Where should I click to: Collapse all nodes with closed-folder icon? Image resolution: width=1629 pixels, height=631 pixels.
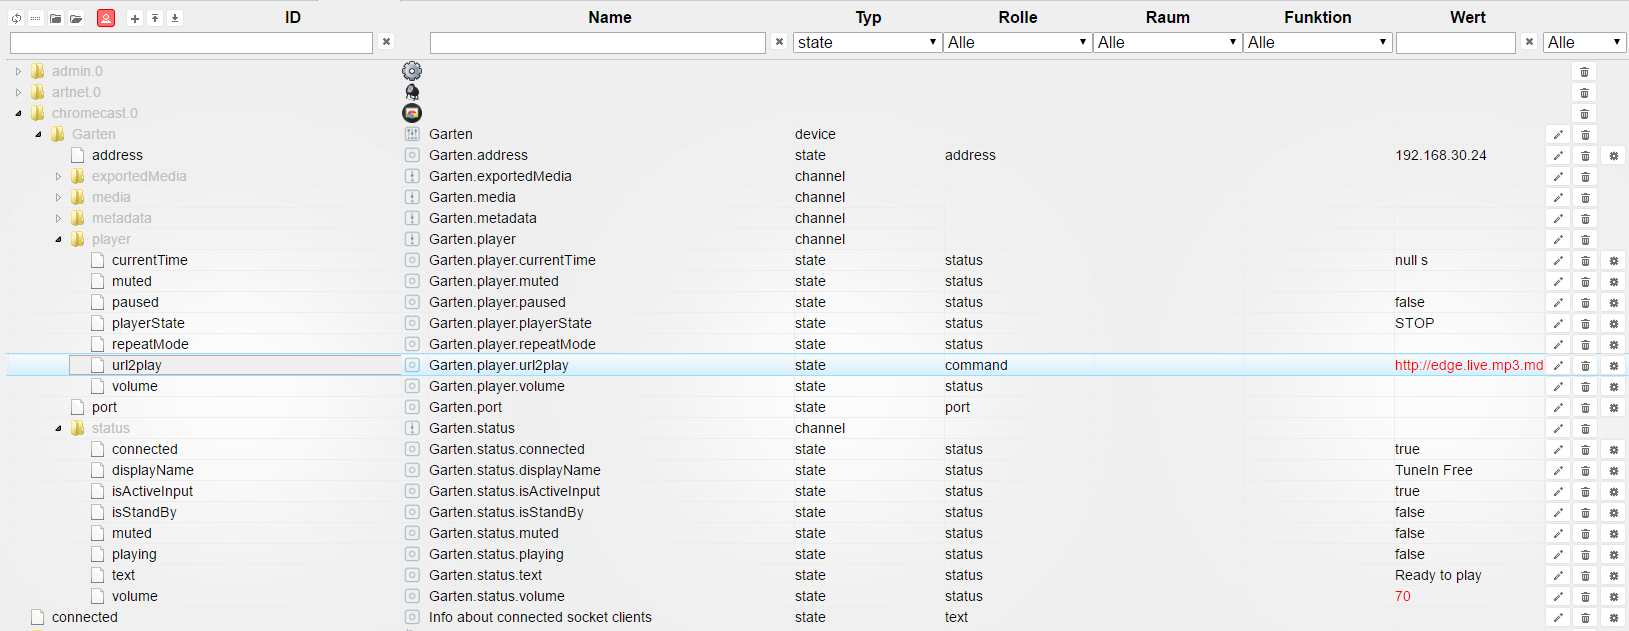point(56,18)
